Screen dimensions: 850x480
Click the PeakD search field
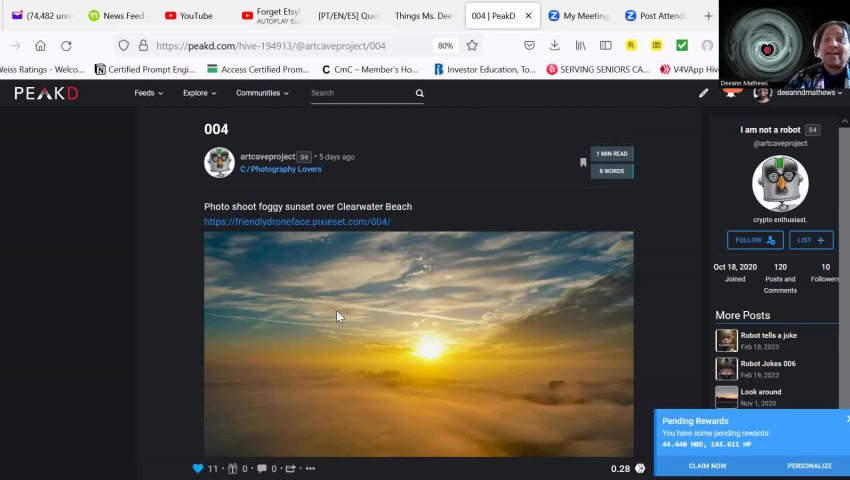tap(360, 93)
